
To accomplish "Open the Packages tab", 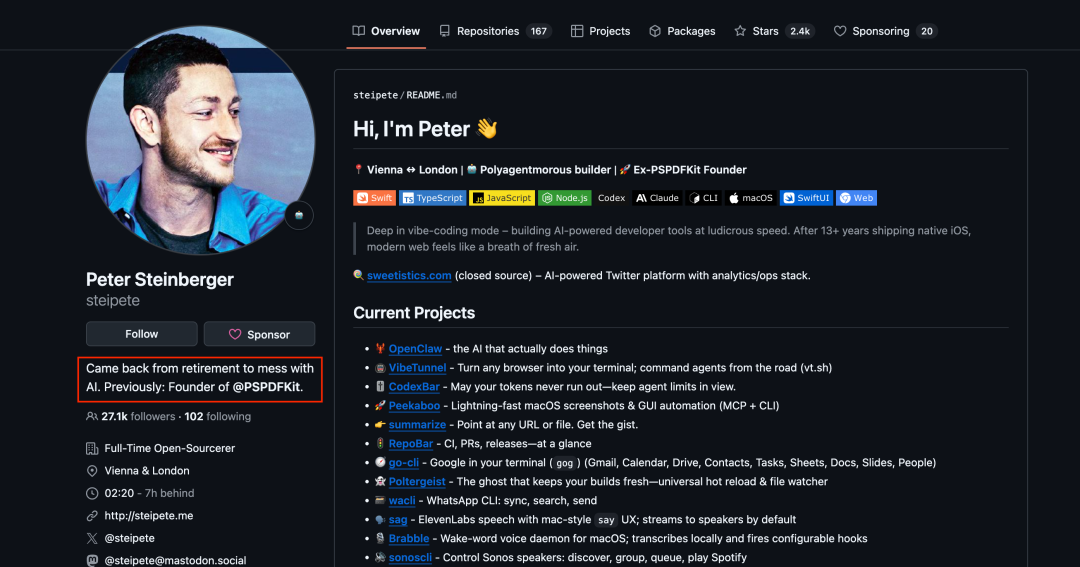I will pos(682,31).
